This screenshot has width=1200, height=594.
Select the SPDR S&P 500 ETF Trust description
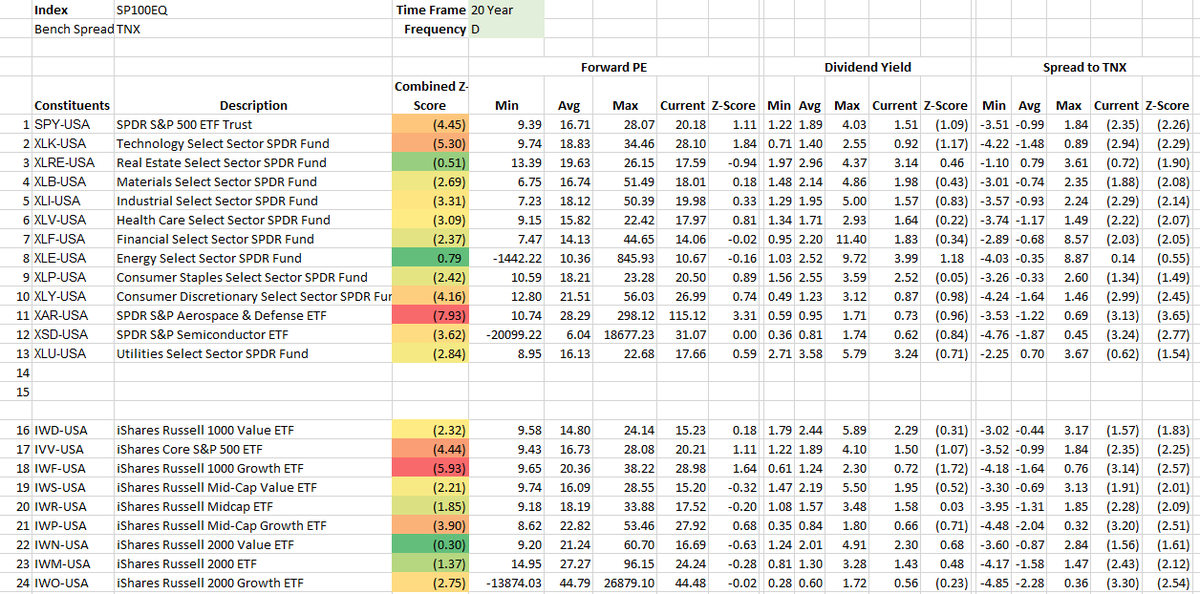(184, 124)
